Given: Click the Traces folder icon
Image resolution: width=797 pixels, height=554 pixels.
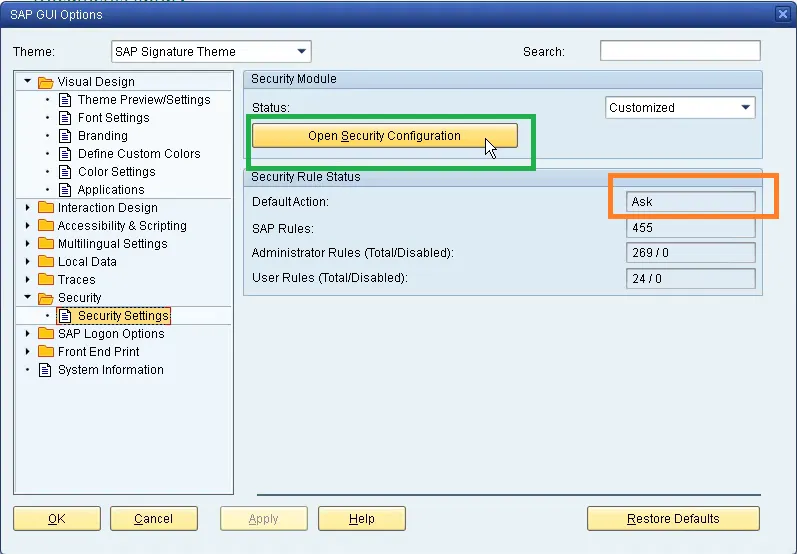Looking at the screenshot, I should coord(46,280).
